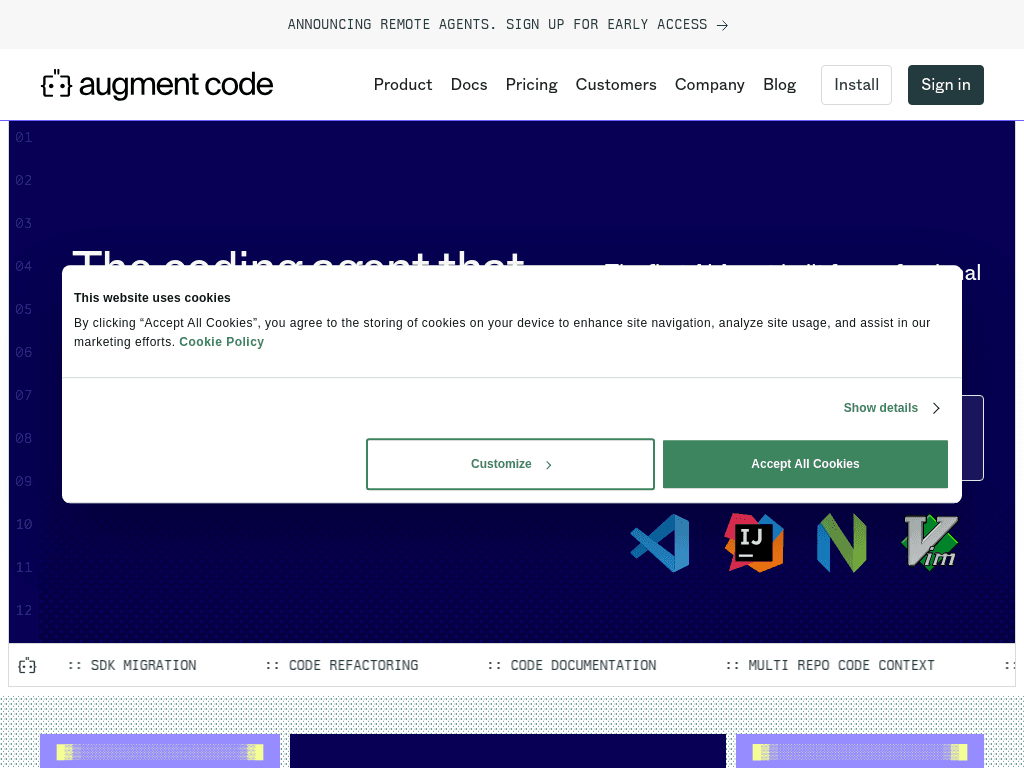Click the IntelliJ IDEA icon
The height and width of the screenshot is (768, 1024).
coord(754,543)
